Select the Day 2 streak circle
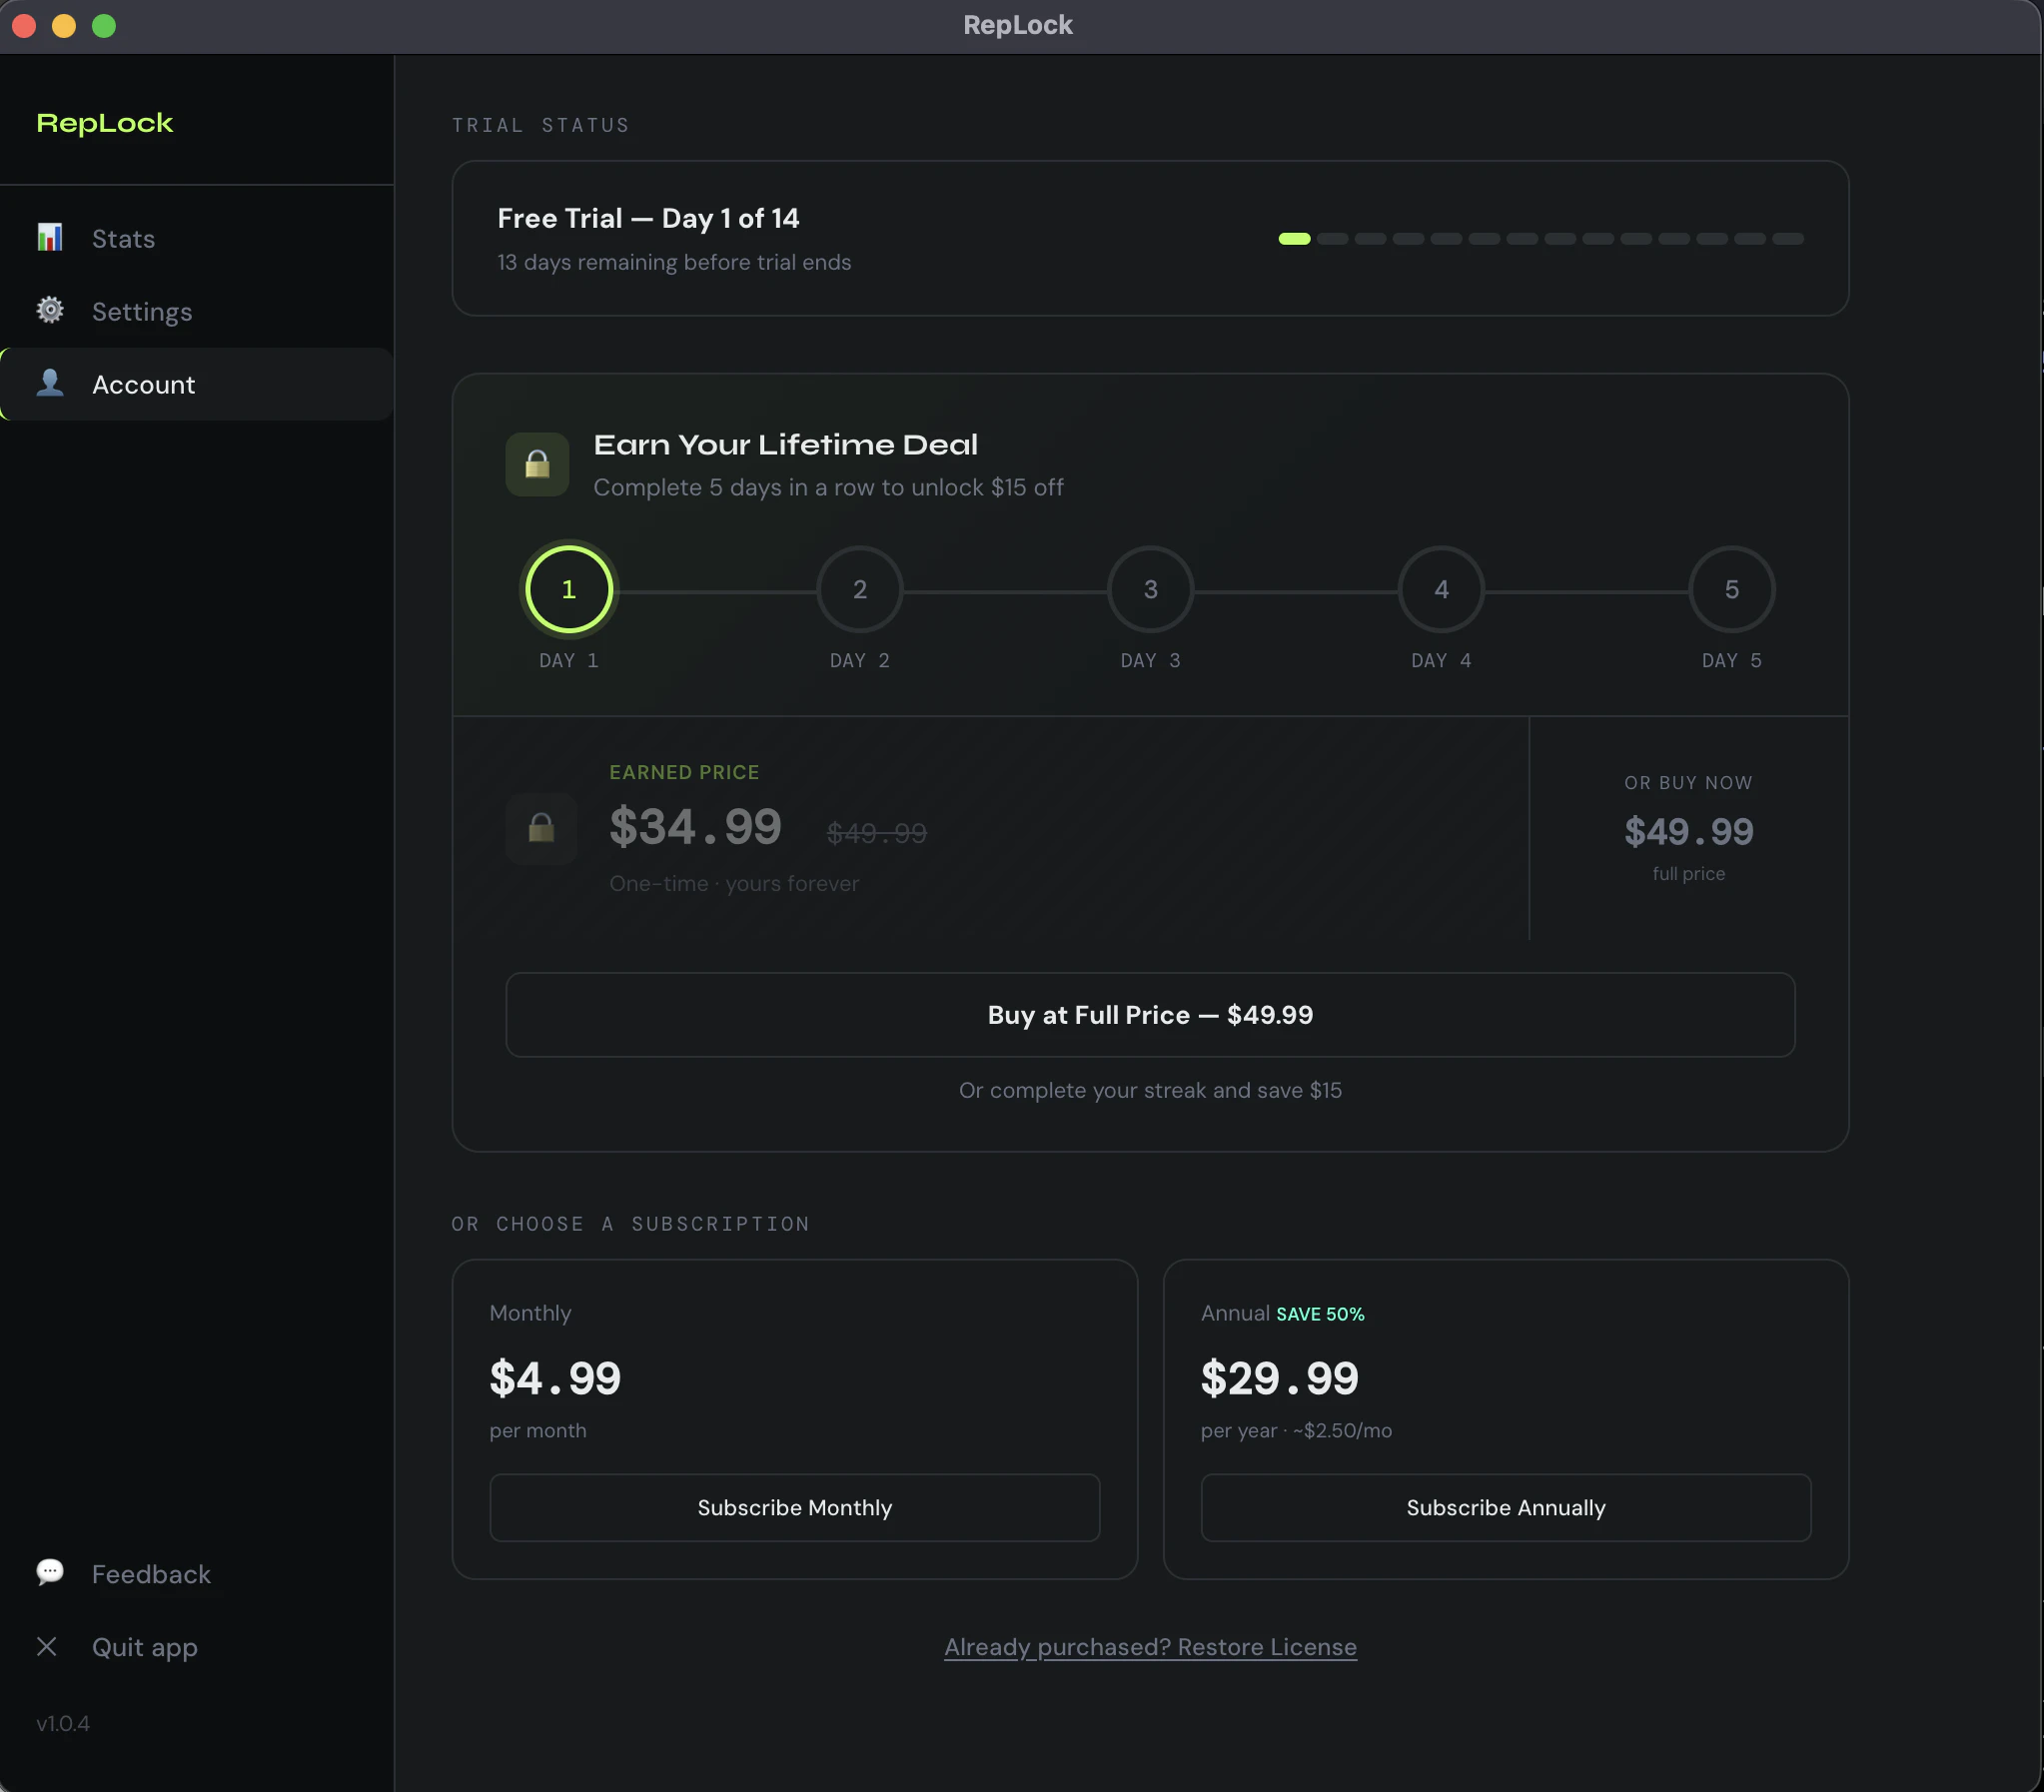The width and height of the screenshot is (2044, 1792). [x=860, y=589]
